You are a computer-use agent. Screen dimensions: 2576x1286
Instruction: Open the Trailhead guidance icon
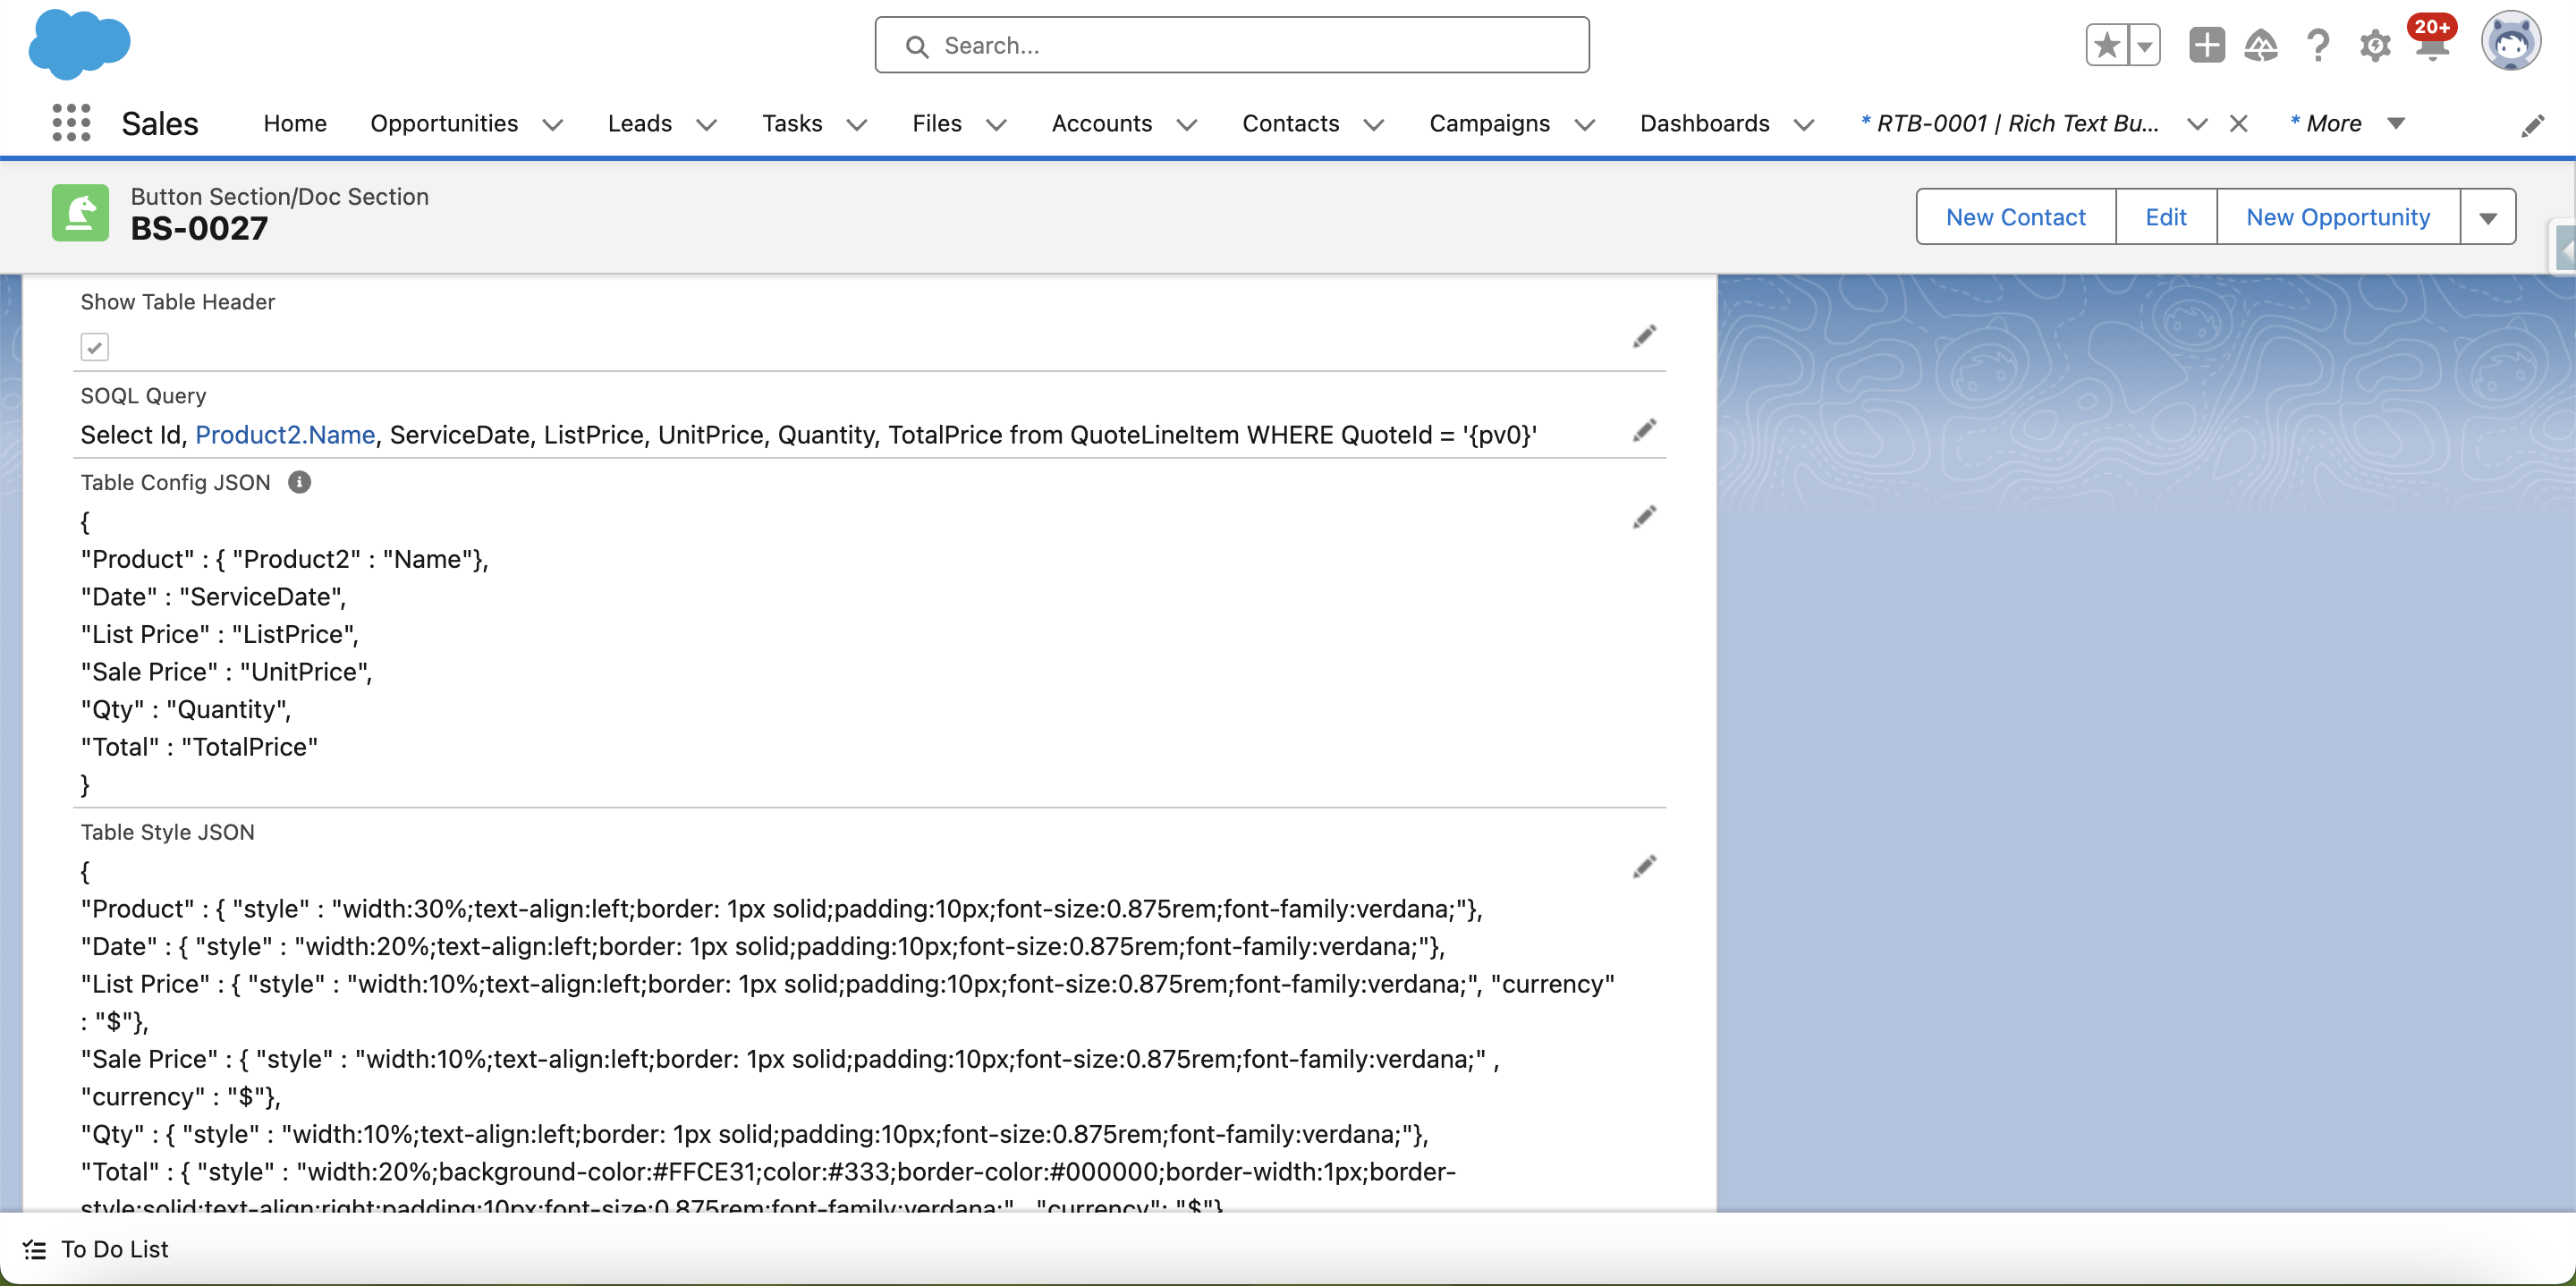2261,45
